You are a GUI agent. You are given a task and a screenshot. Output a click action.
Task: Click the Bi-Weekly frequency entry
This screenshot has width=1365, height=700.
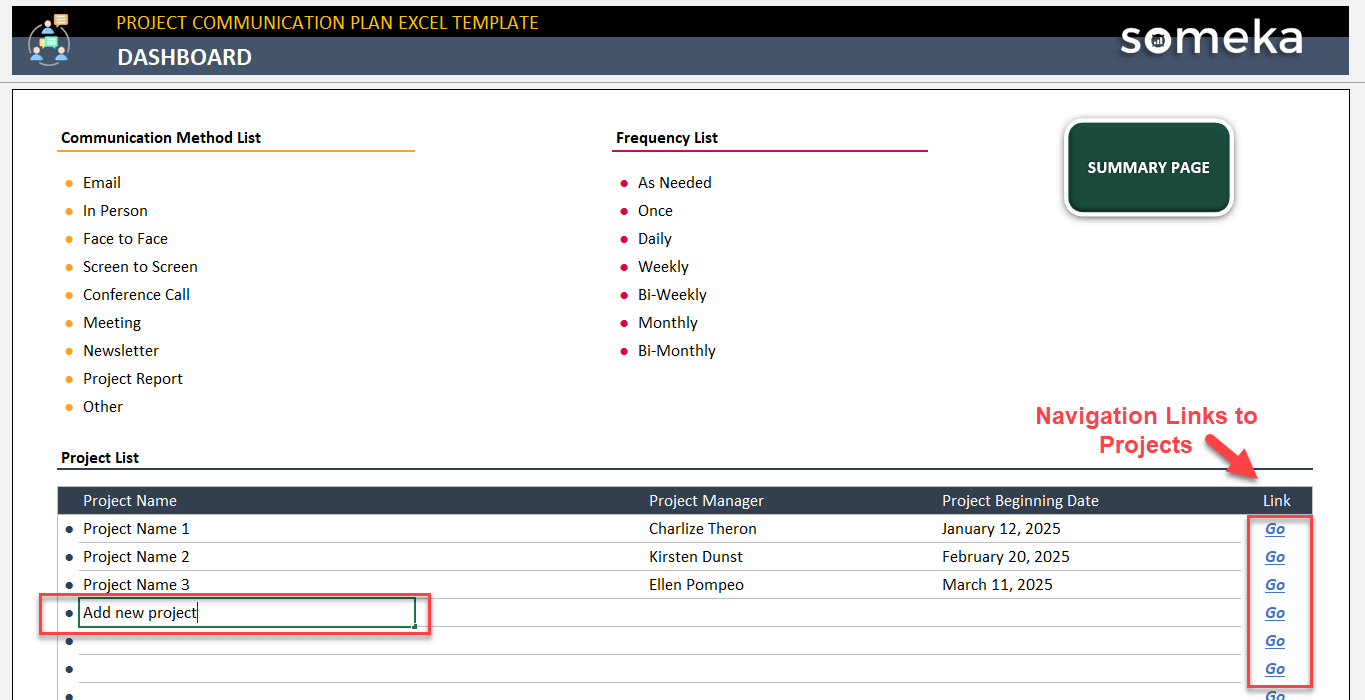coord(672,295)
